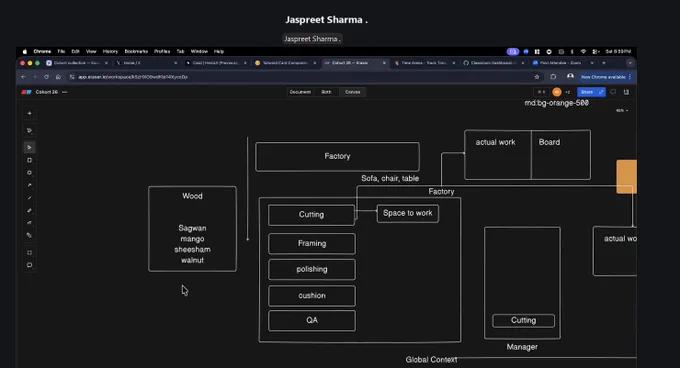Select the Space to work box
The image size is (680, 368).
[408, 213]
